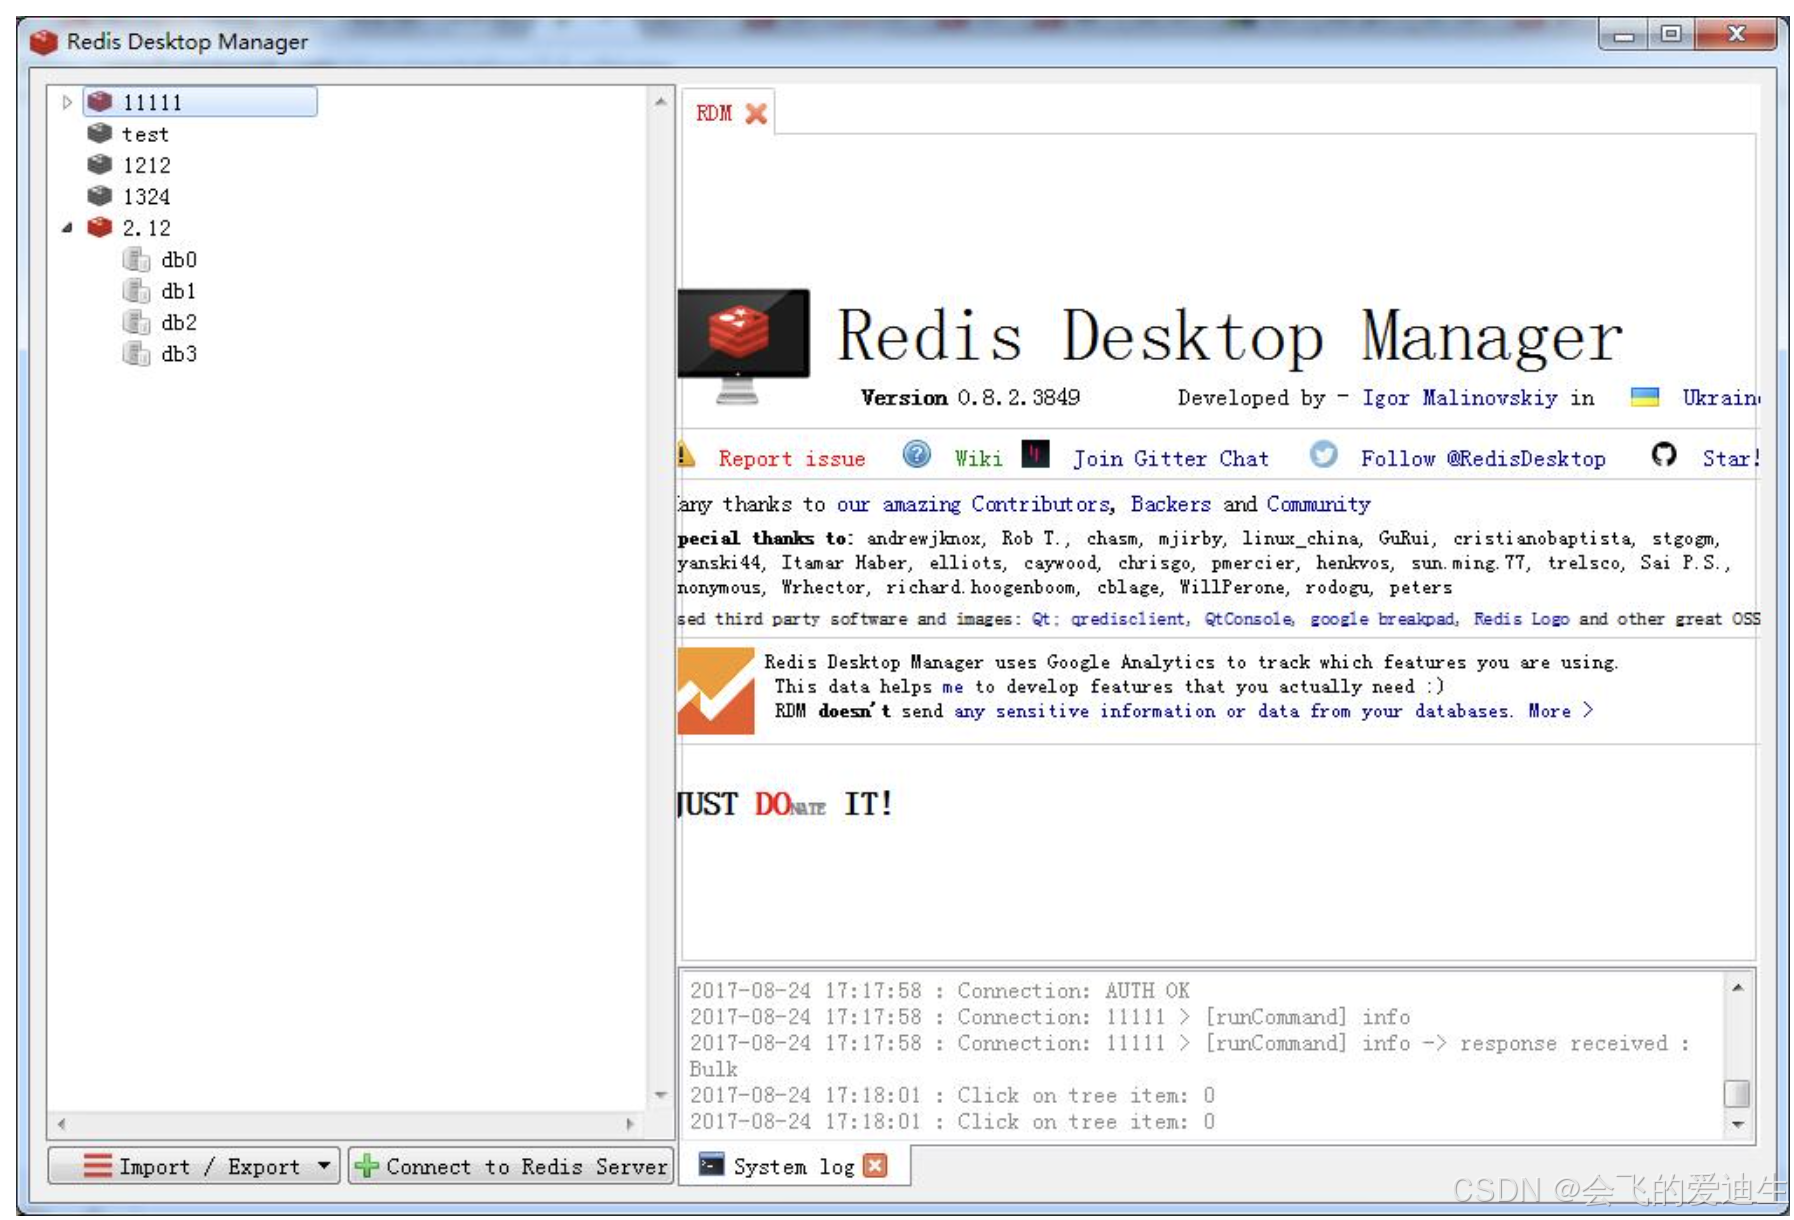This screenshot has height=1220, width=1794.
Task: Open Igor Malinovskiy developer link
Action: click(1459, 398)
